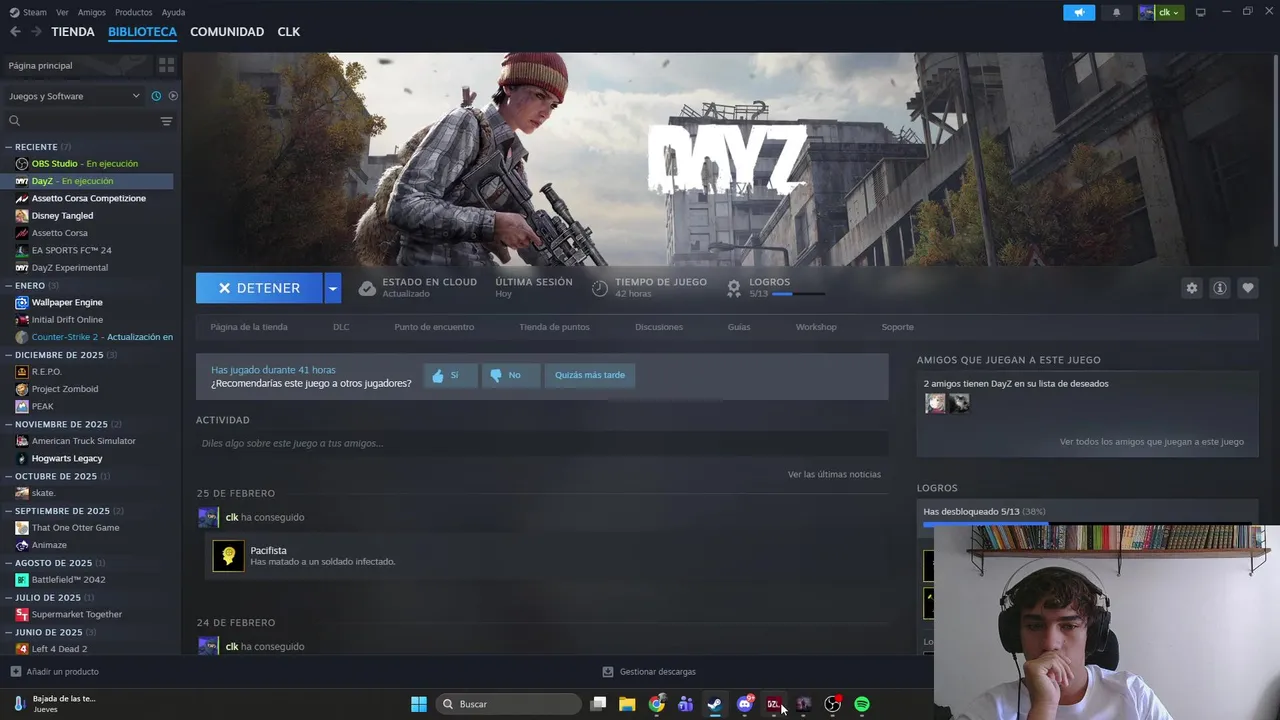The image size is (1280, 720).
Task: Go to the COMUNIDAD section
Action: tap(227, 32)
